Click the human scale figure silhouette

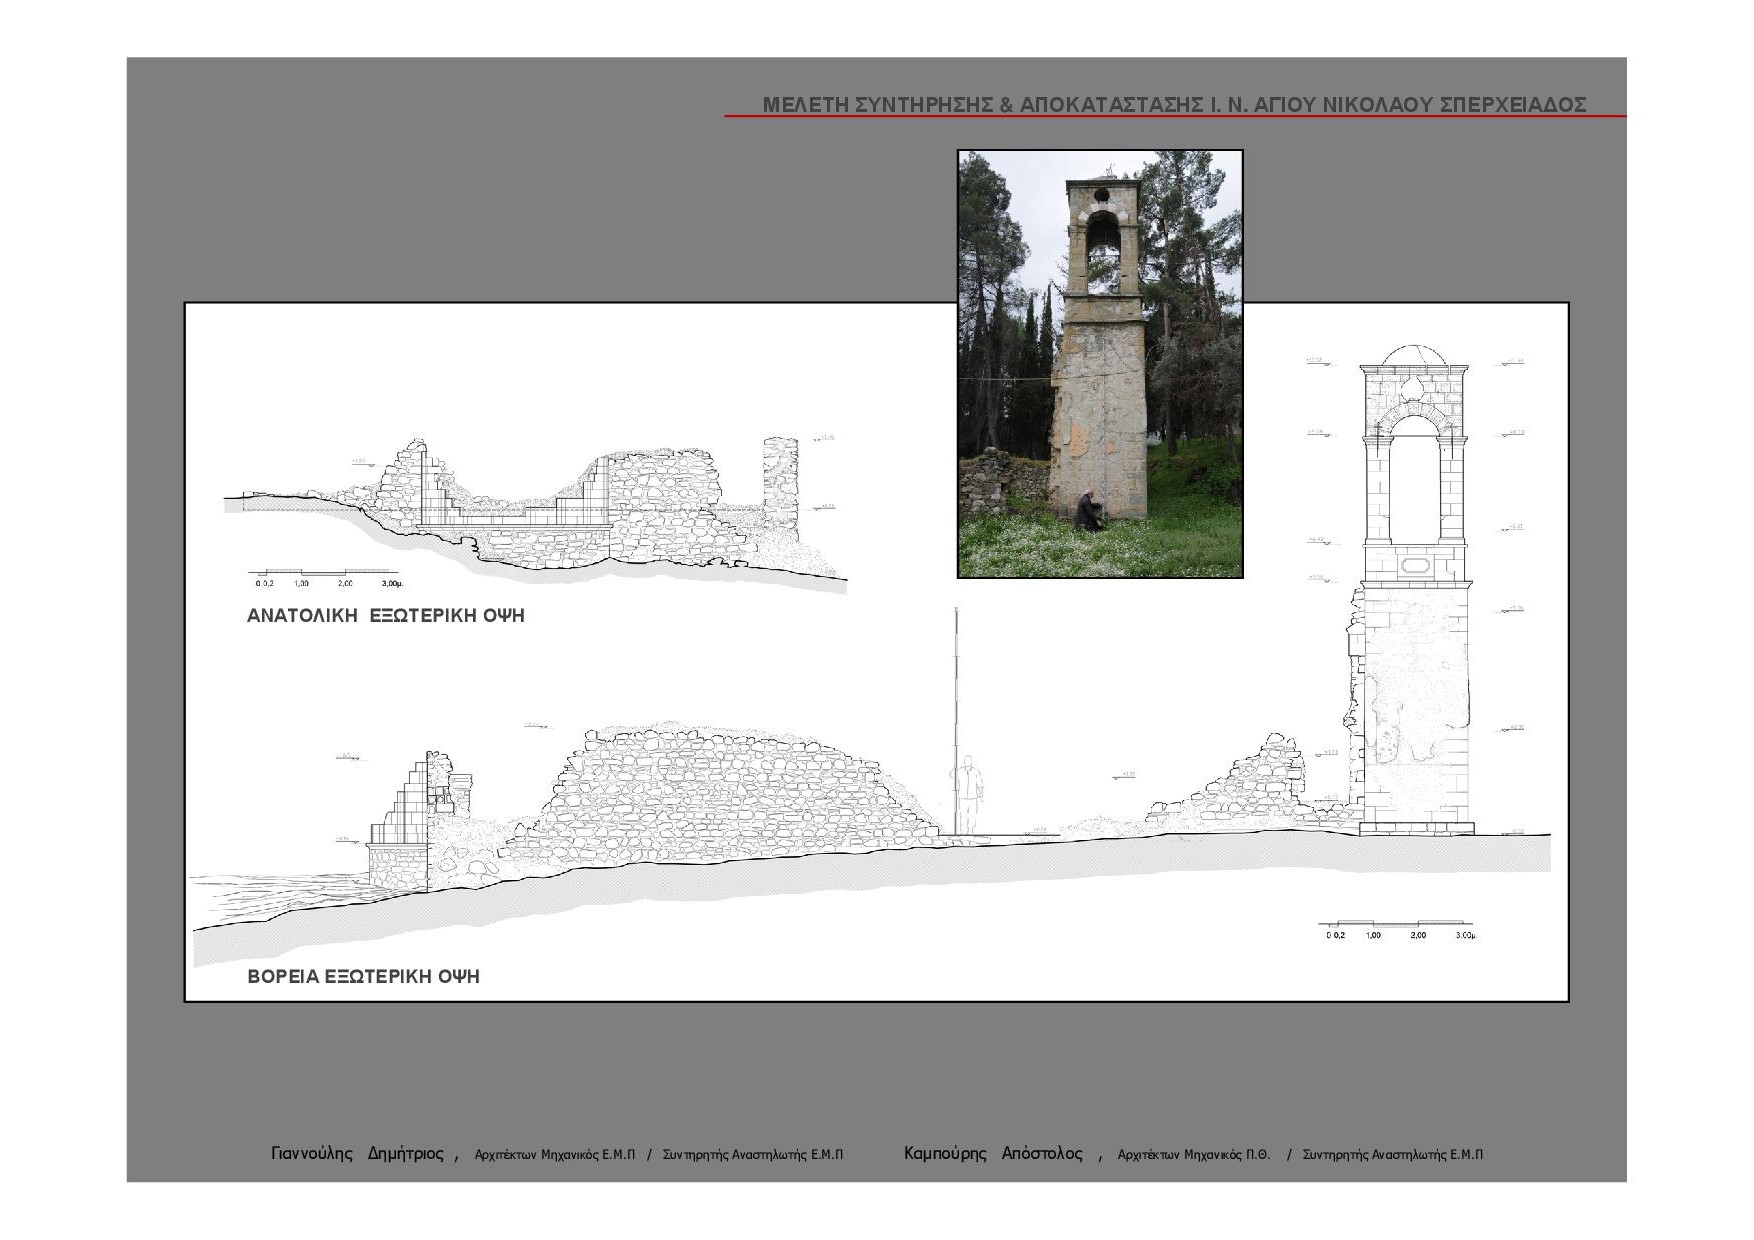click(x=967, y=795)
